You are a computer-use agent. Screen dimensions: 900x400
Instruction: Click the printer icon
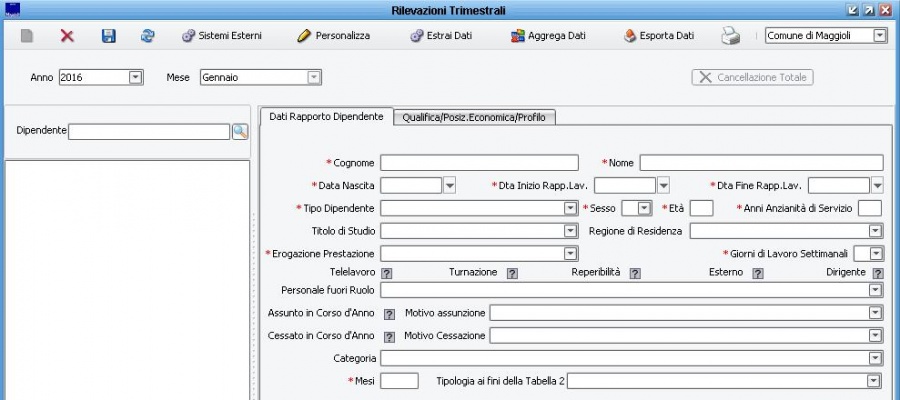[x=731, y=36]
